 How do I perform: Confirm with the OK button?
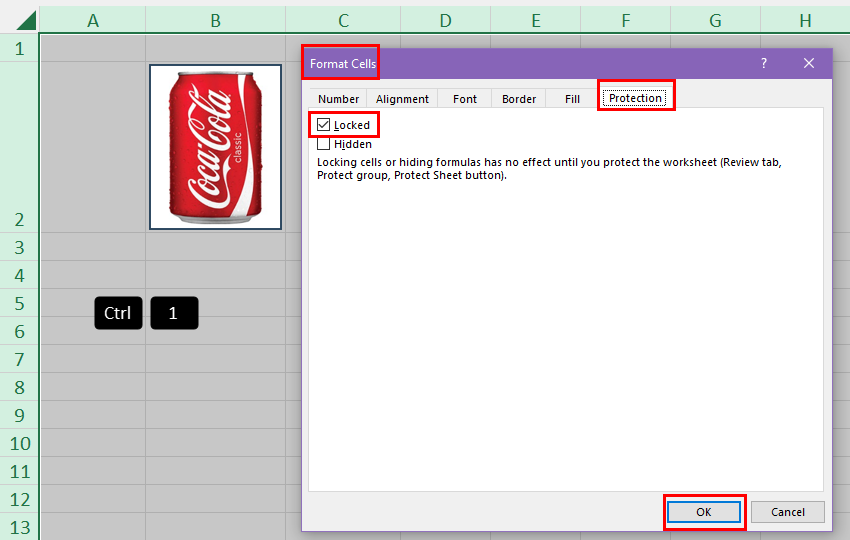coord(704,512)
